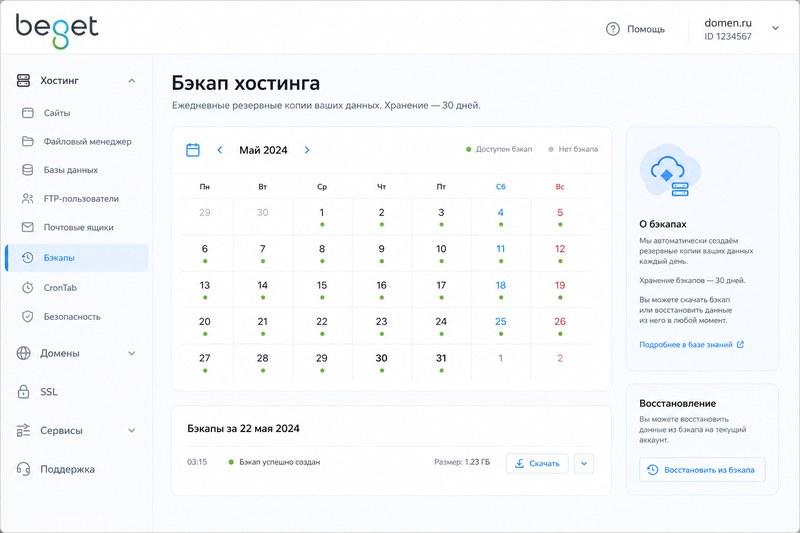This screenshot has height=533, width=800.
Task: Expand the Домены section chevron
Action: click(x=132, y=353)
